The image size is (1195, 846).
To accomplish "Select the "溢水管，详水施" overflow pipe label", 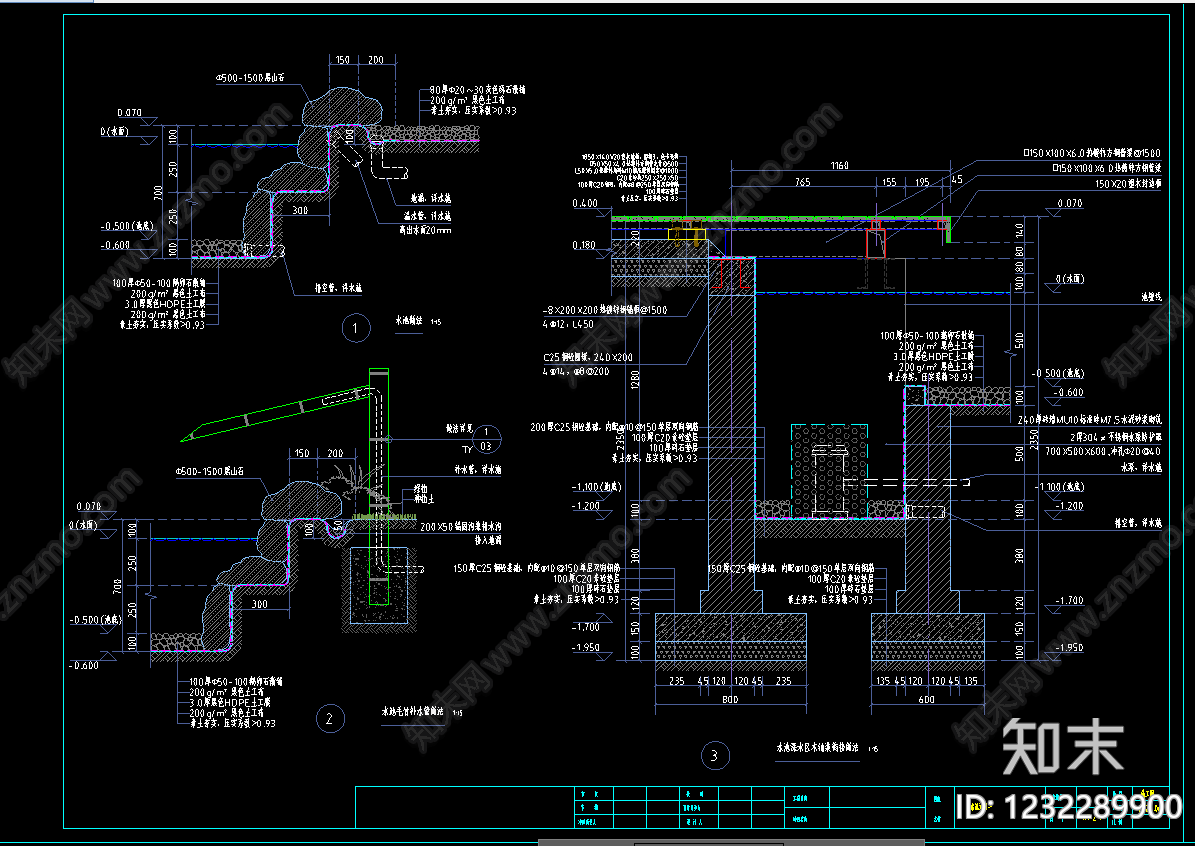I will [428, 216].
